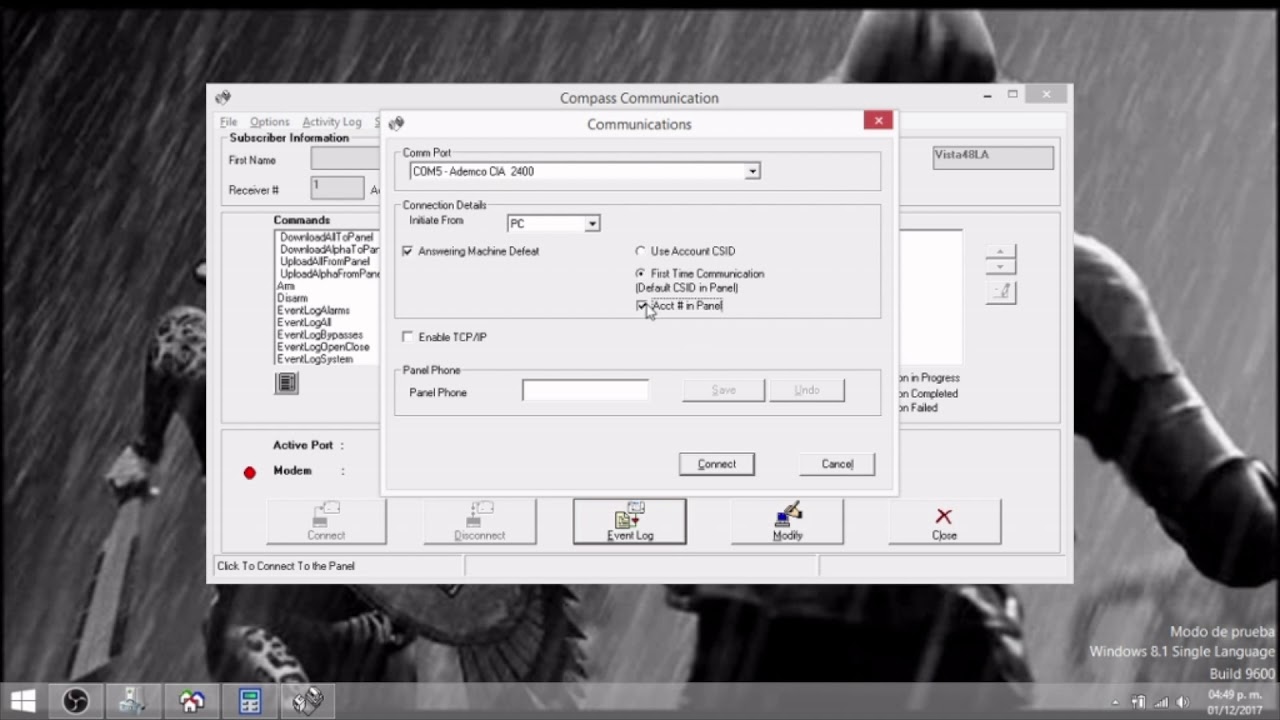Select the Disarm command

pyautogui.click(x=292, y=298)
